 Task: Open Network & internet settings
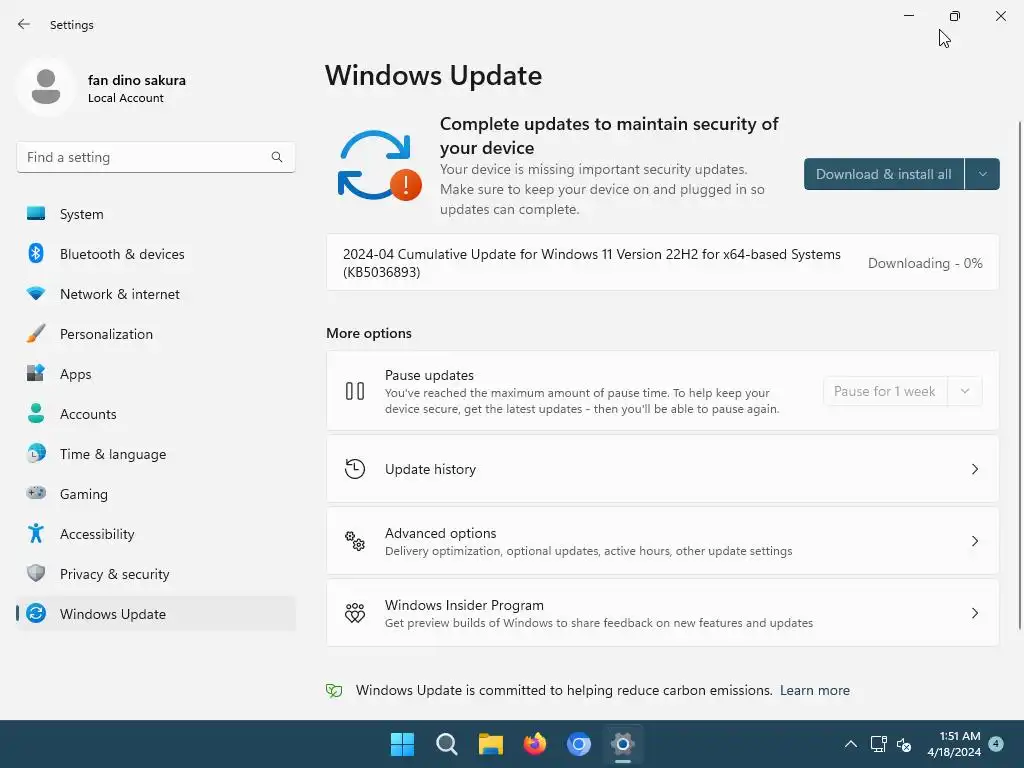(156, 294)
